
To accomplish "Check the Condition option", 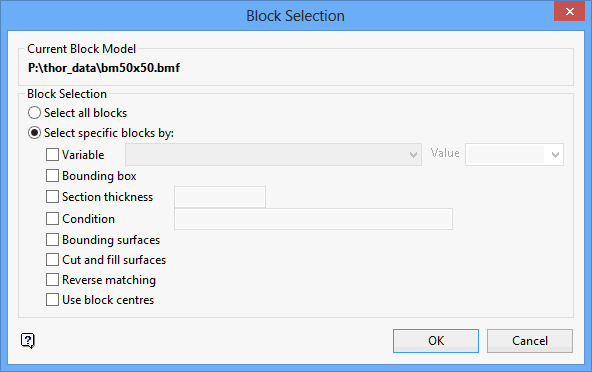I will pos(52,219).
